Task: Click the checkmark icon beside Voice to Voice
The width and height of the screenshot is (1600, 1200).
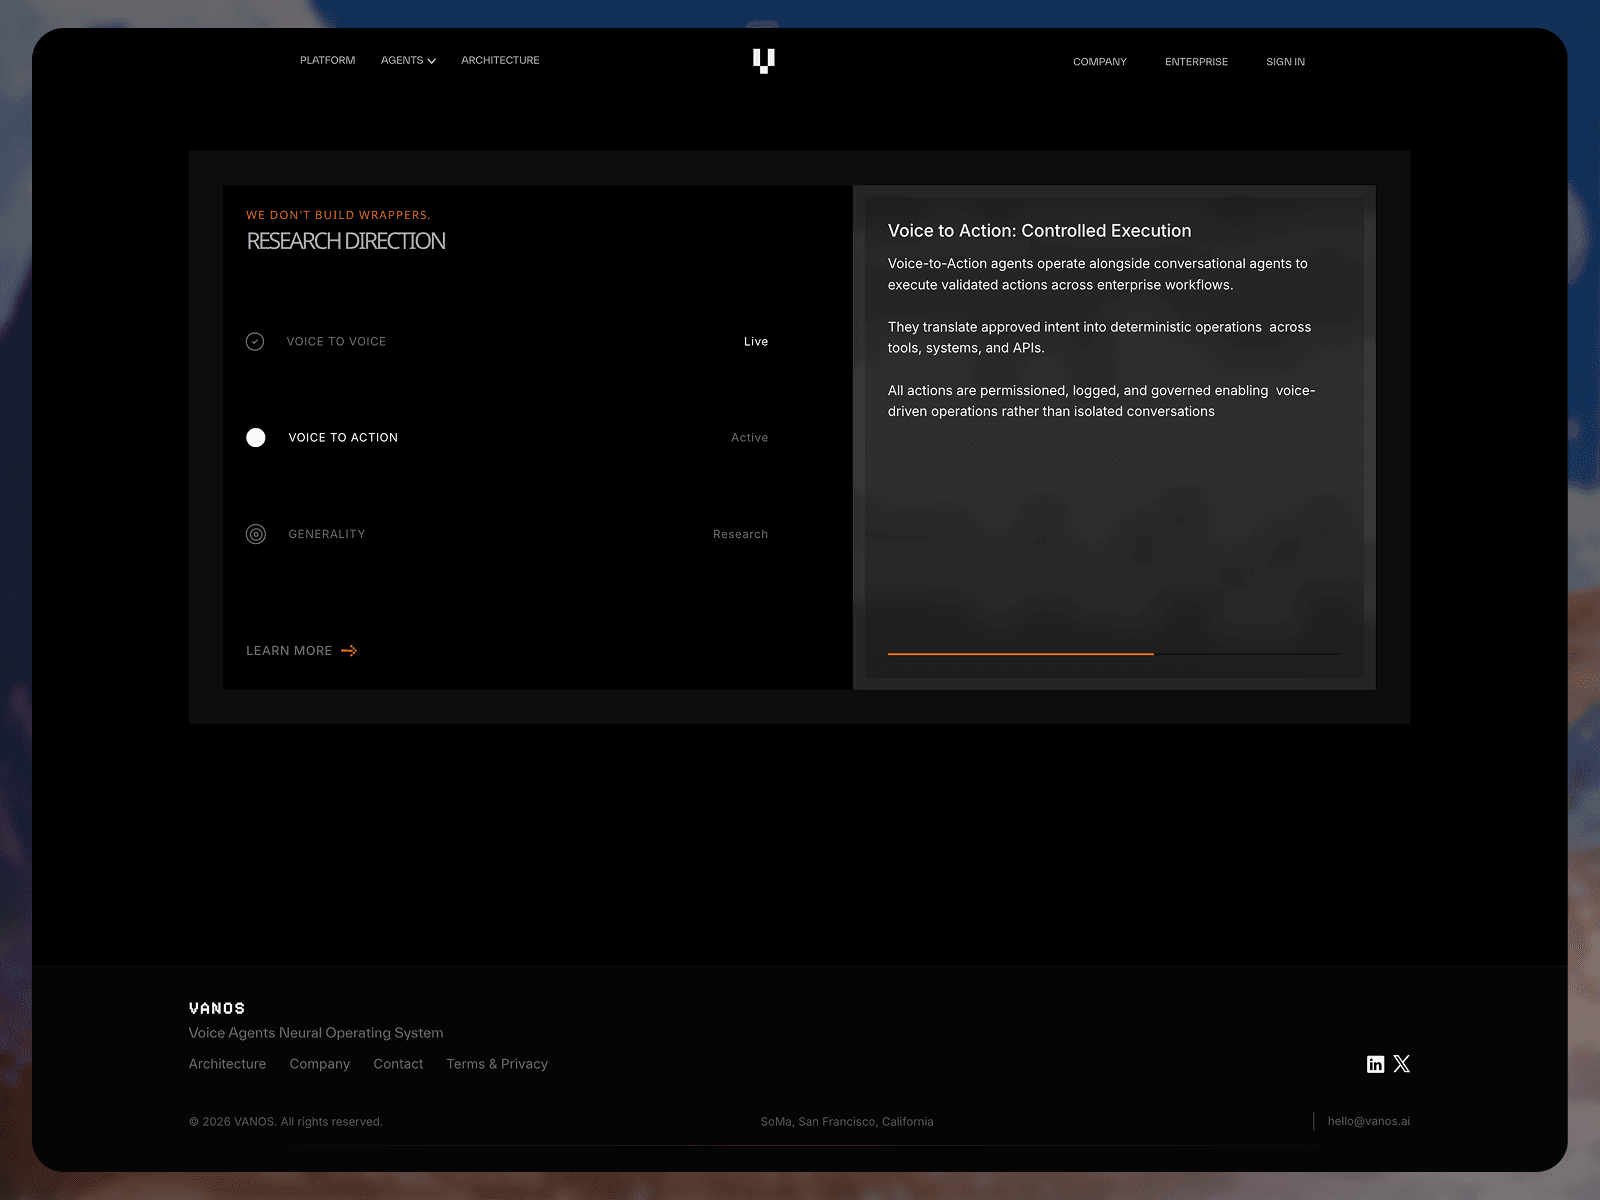Action: pyautogui.click(x=255, y=341)
